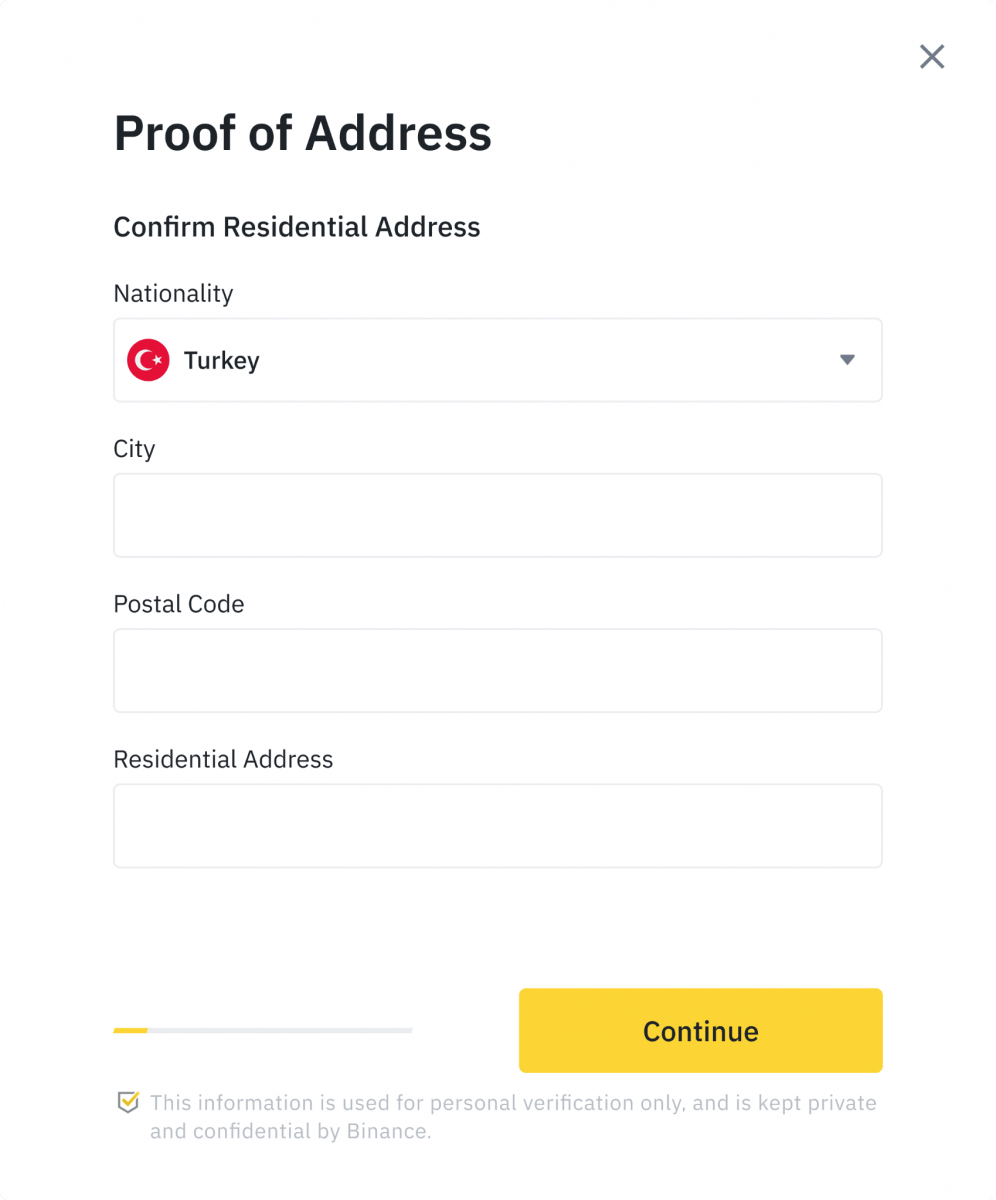This screenshot has width=996, height=1200.
Task: Click the shield verification icon near the disclaimer
Action: click(127, 1102)
